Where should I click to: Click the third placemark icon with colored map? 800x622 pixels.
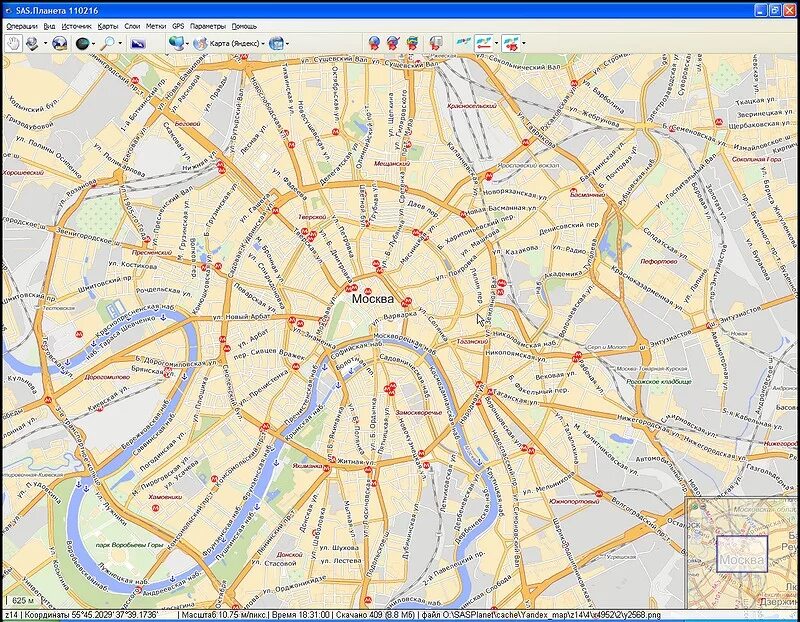[x=412, y=43]
